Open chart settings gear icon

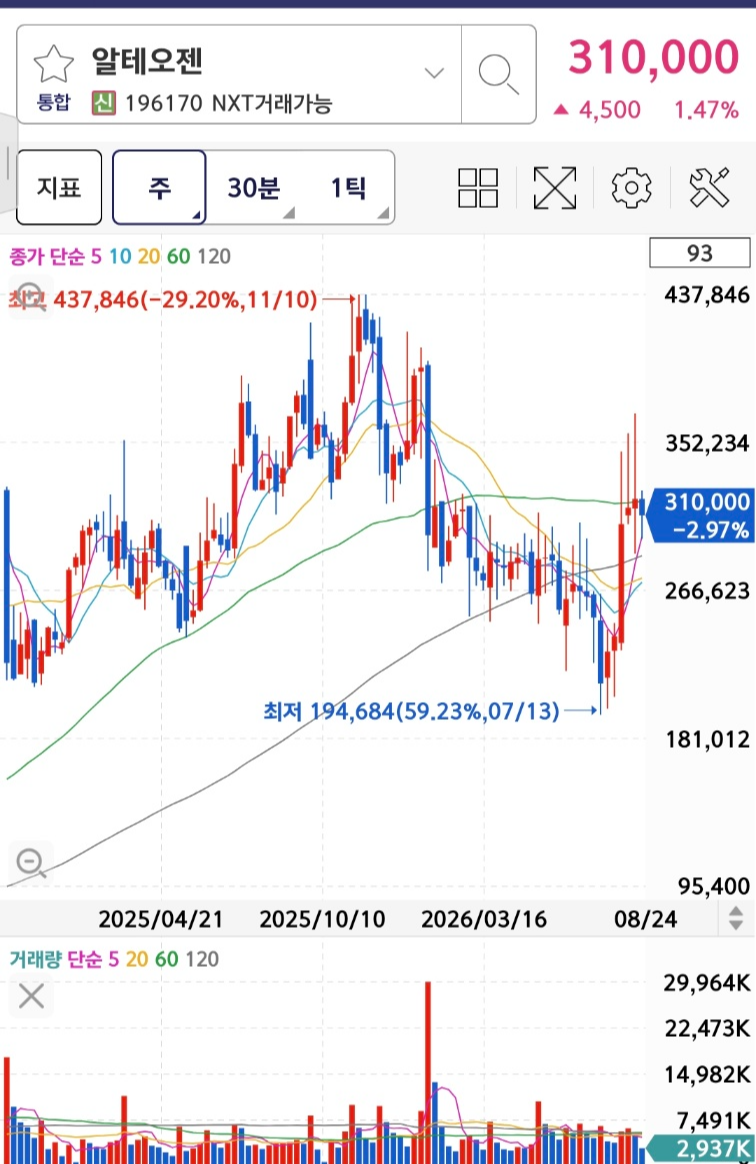click(631, 187)
